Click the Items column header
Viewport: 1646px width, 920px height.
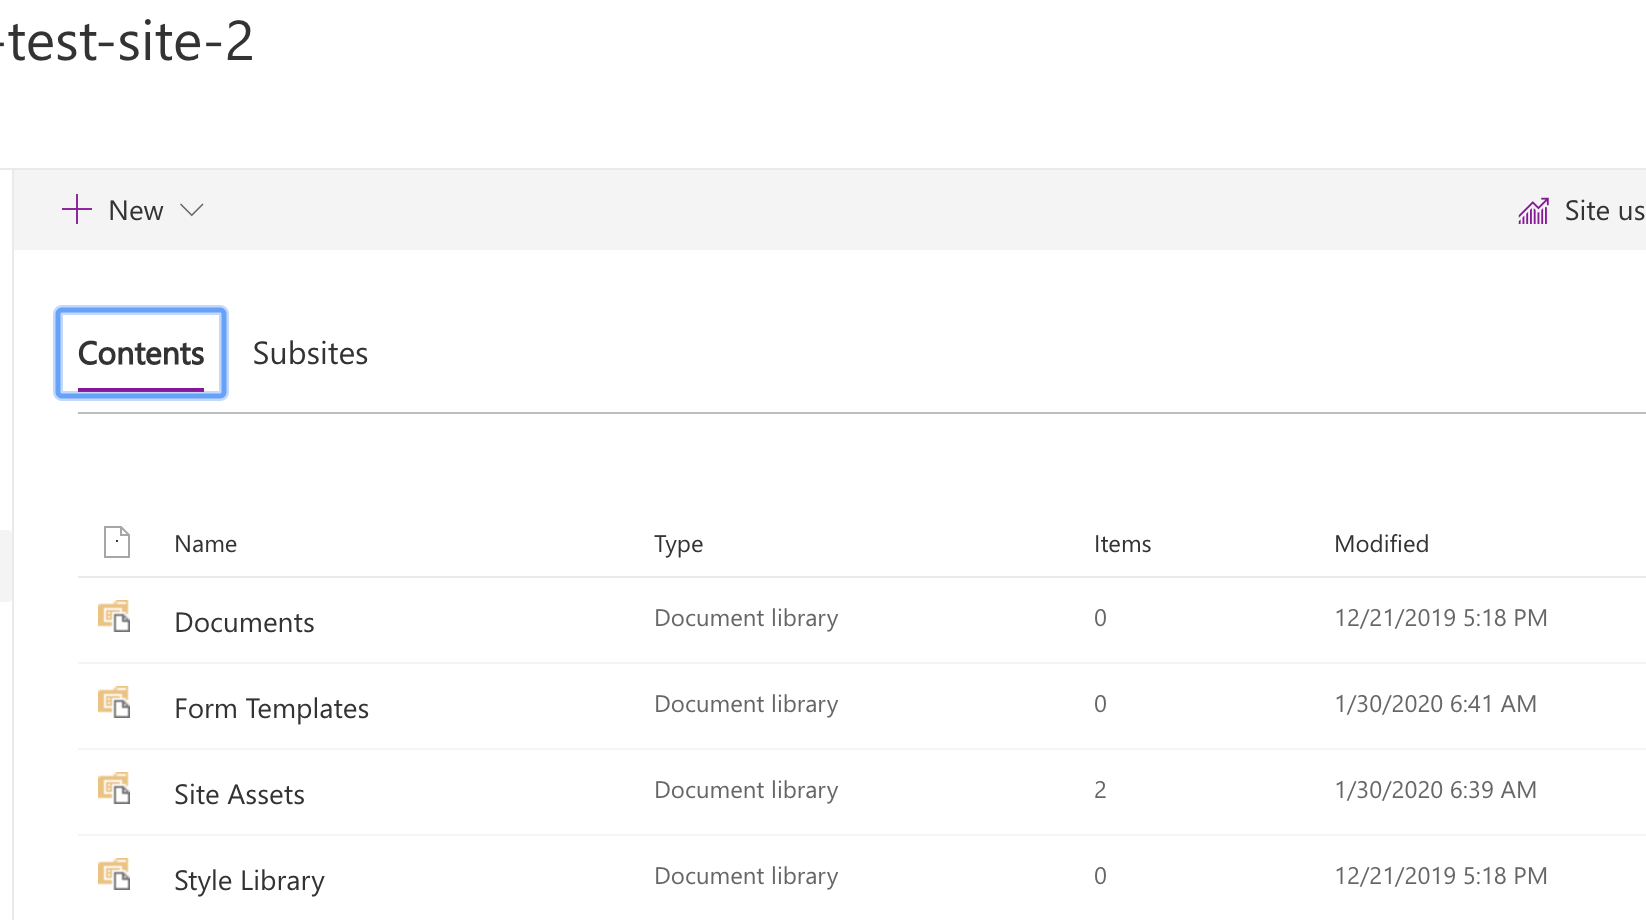click(x=1122, y=543)
